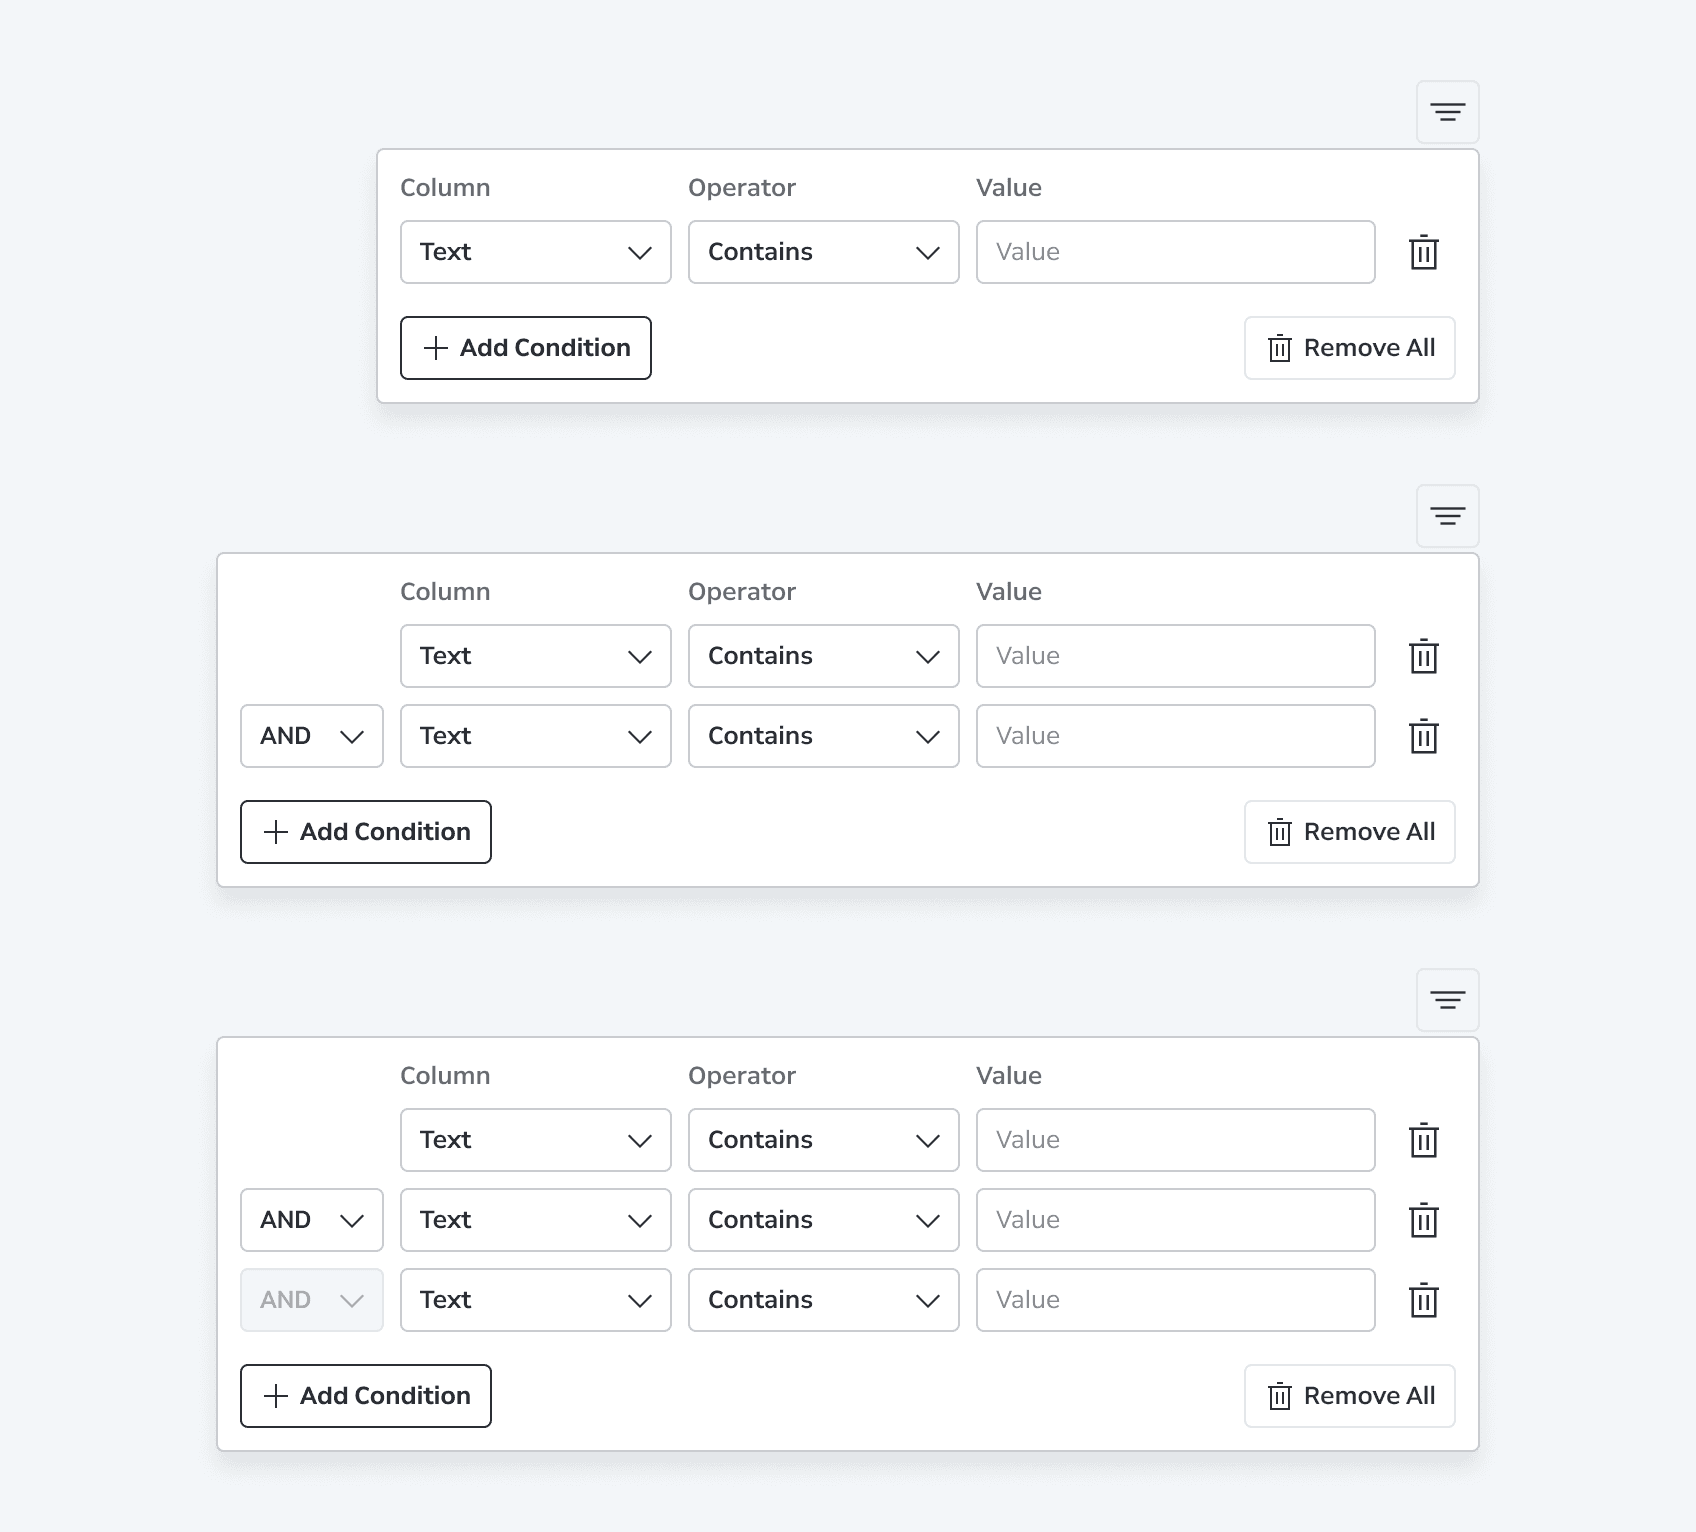Expand the Contains dropdown in the bottom panel's last row
The width and height of the screenshot is (1696, 1532).
pos(824,1300)
